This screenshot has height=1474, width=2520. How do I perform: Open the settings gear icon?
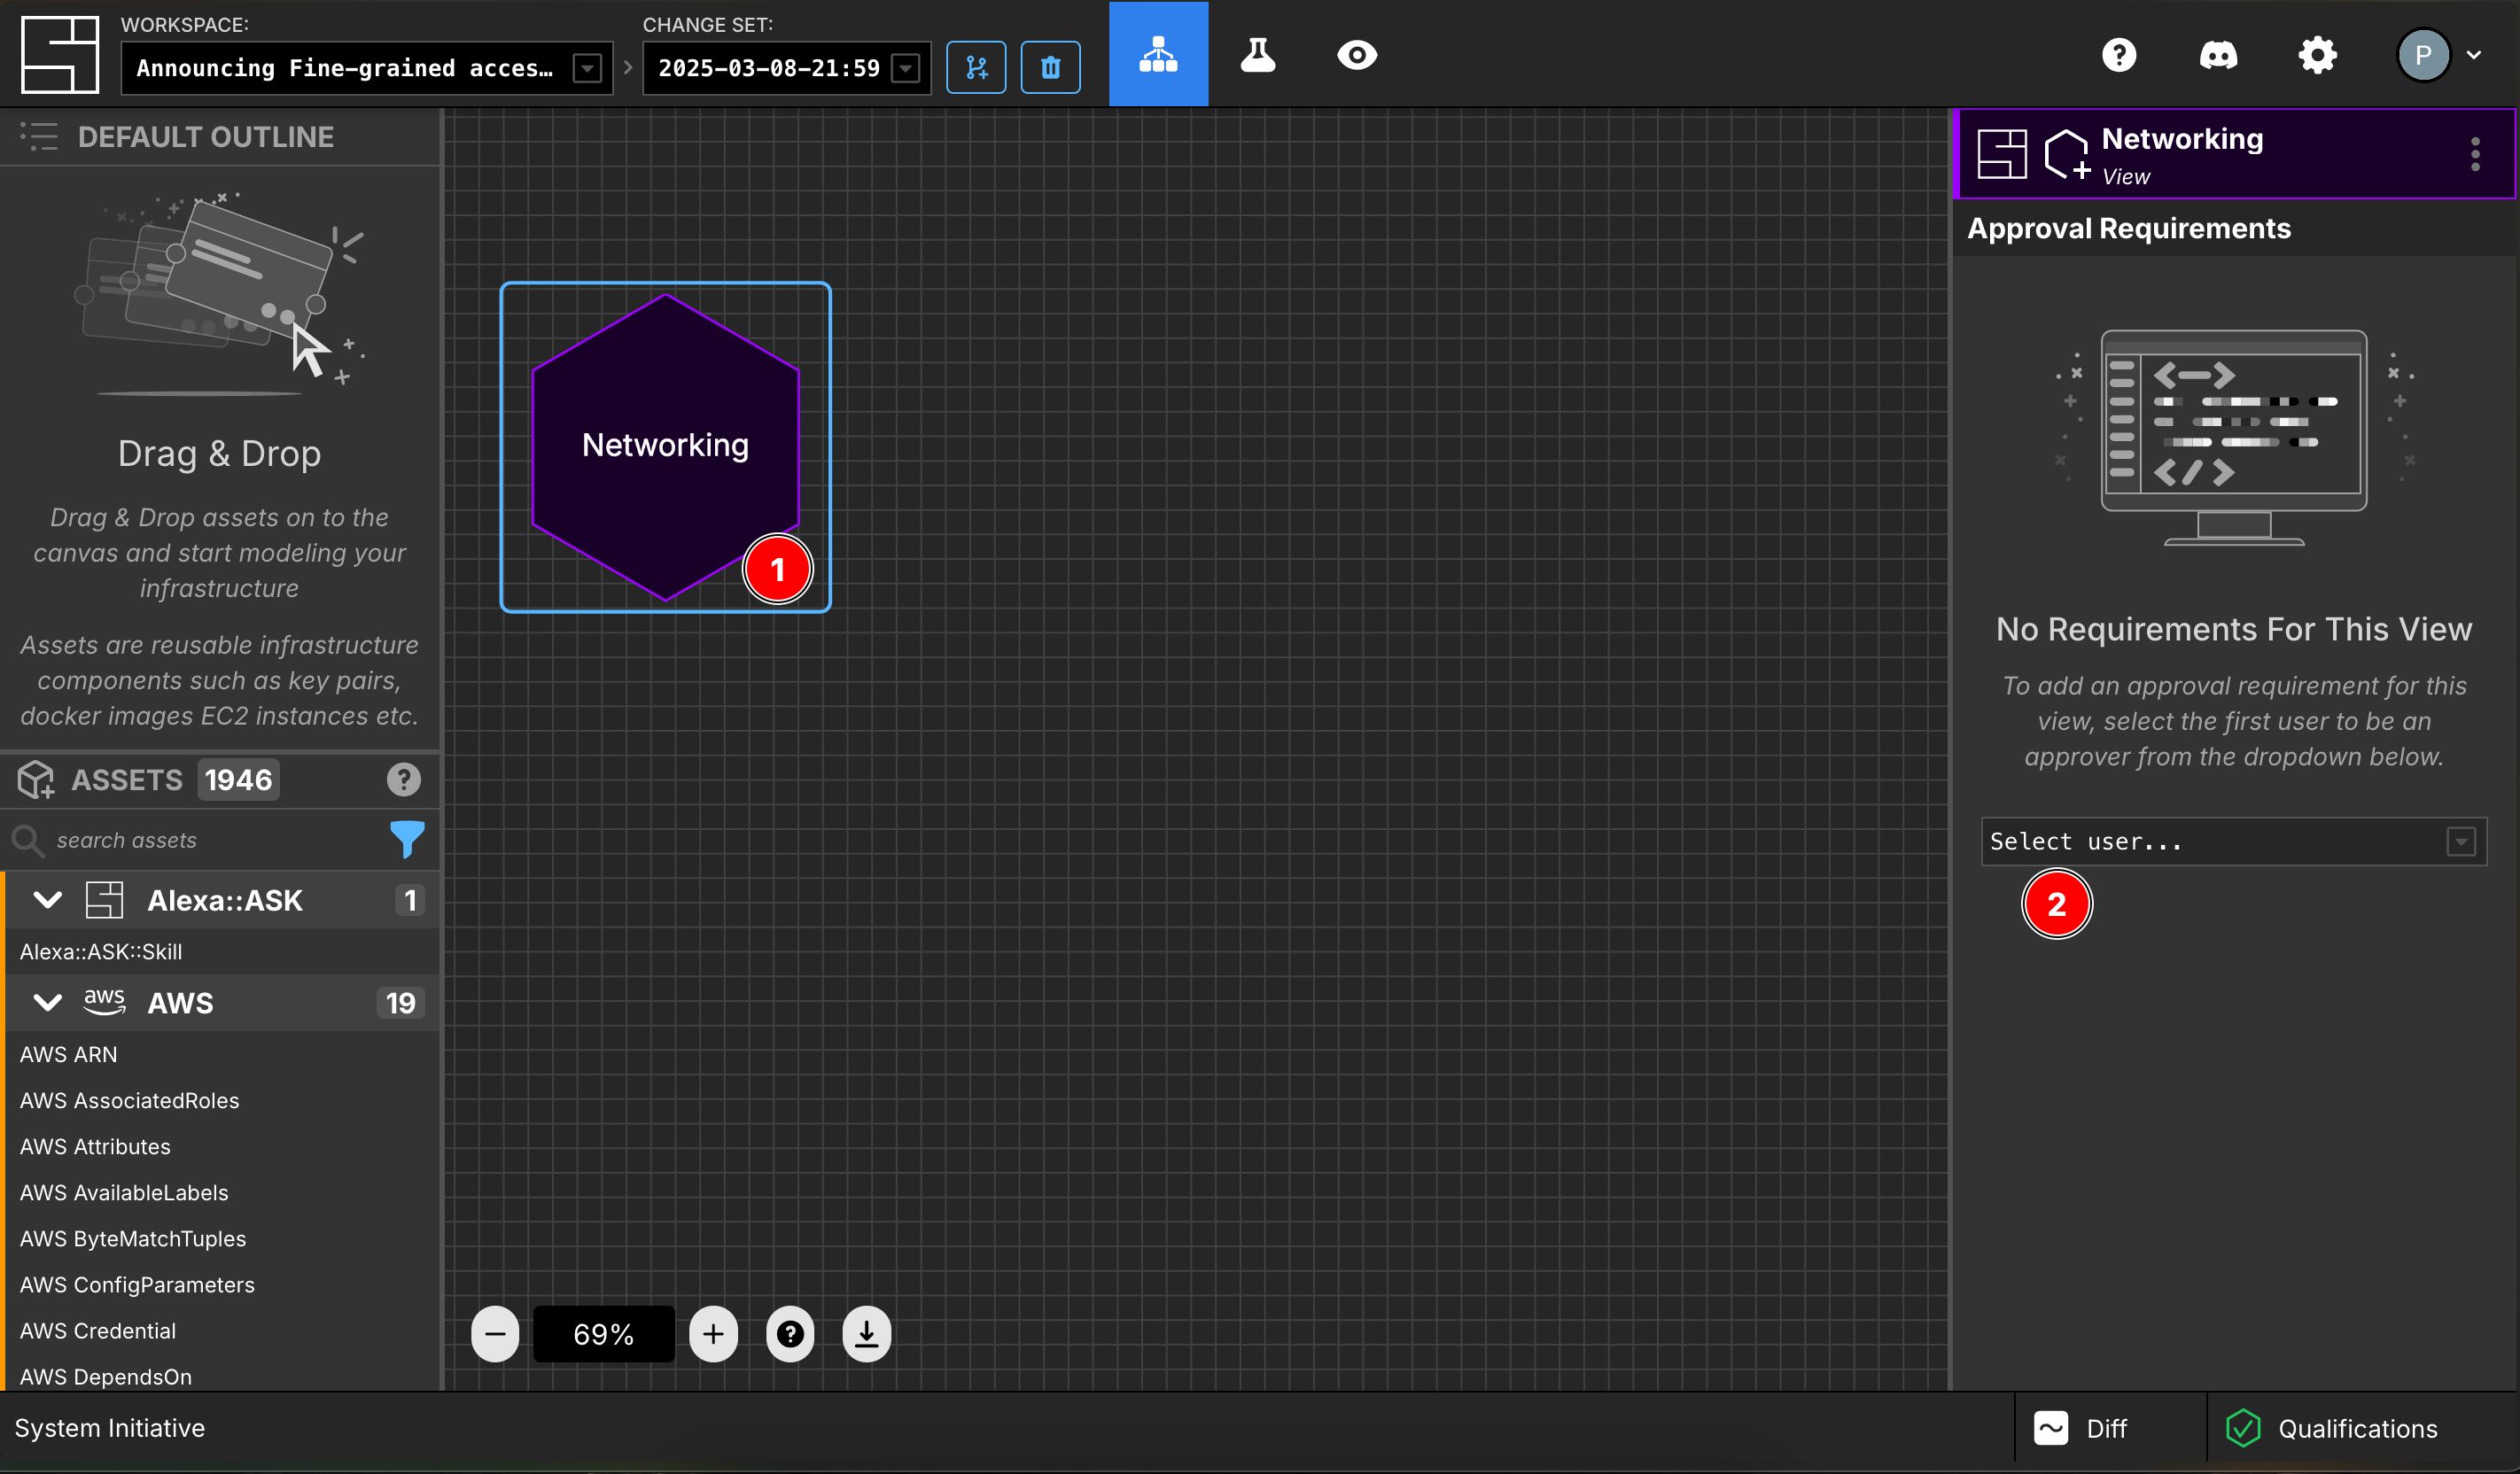pyautogui.click(x=2317, y=55)
